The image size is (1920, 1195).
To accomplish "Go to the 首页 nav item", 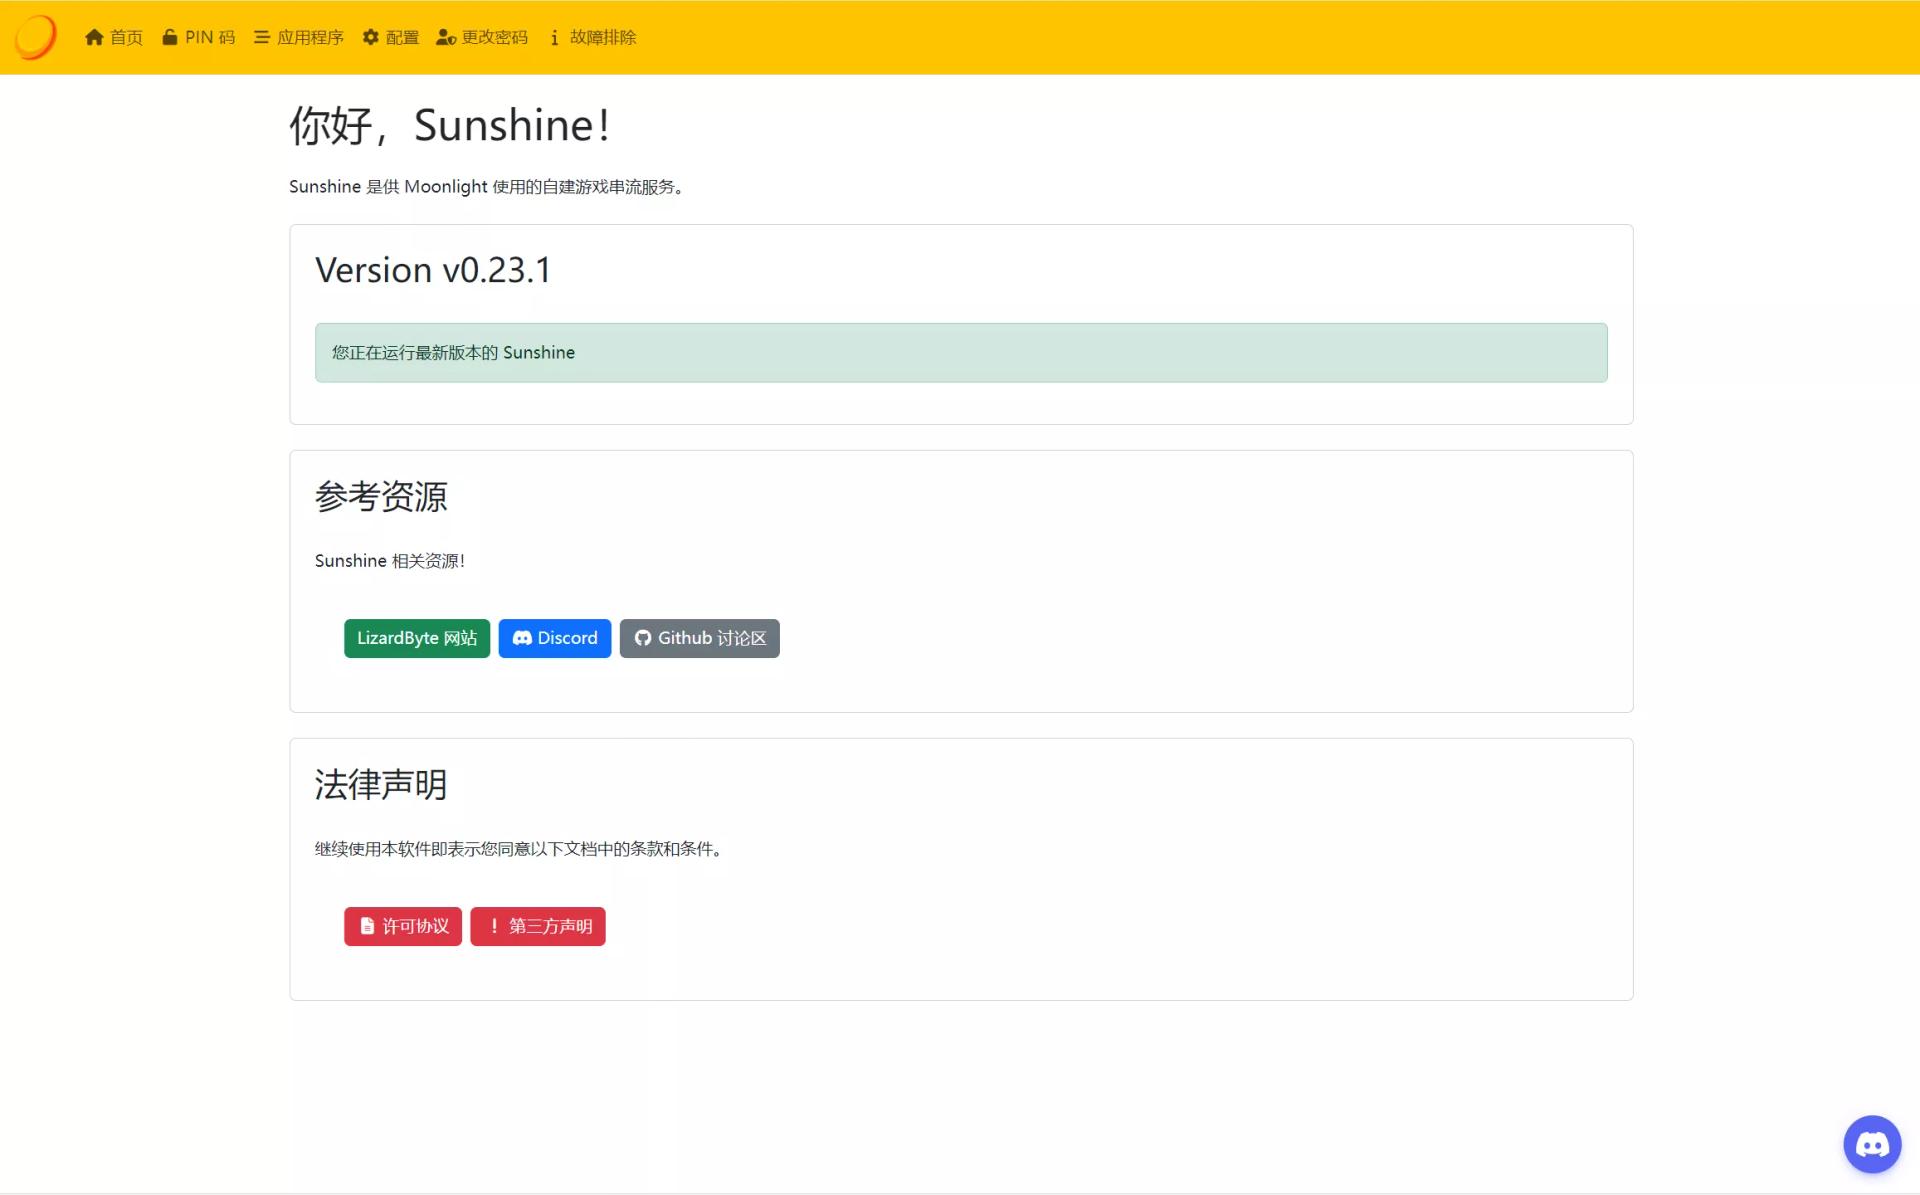I will tap(114, 37).
